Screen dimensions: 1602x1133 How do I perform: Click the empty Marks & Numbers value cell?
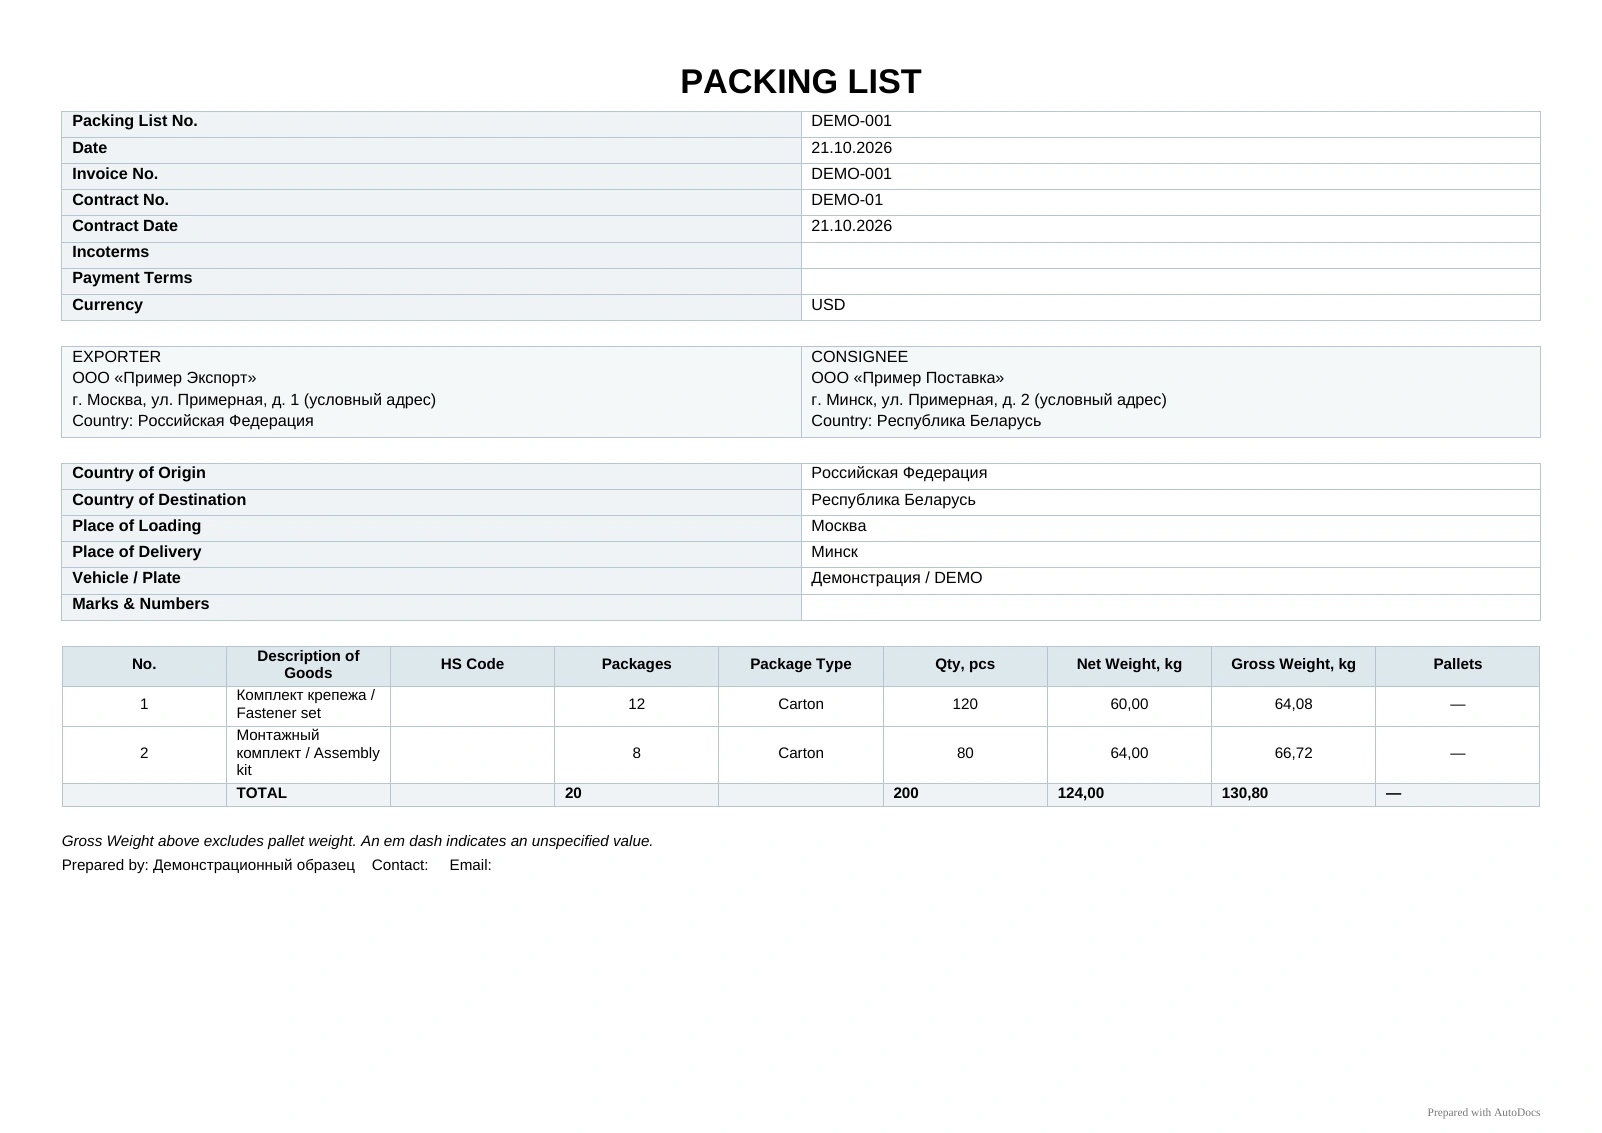click(x=1170, y=607)
